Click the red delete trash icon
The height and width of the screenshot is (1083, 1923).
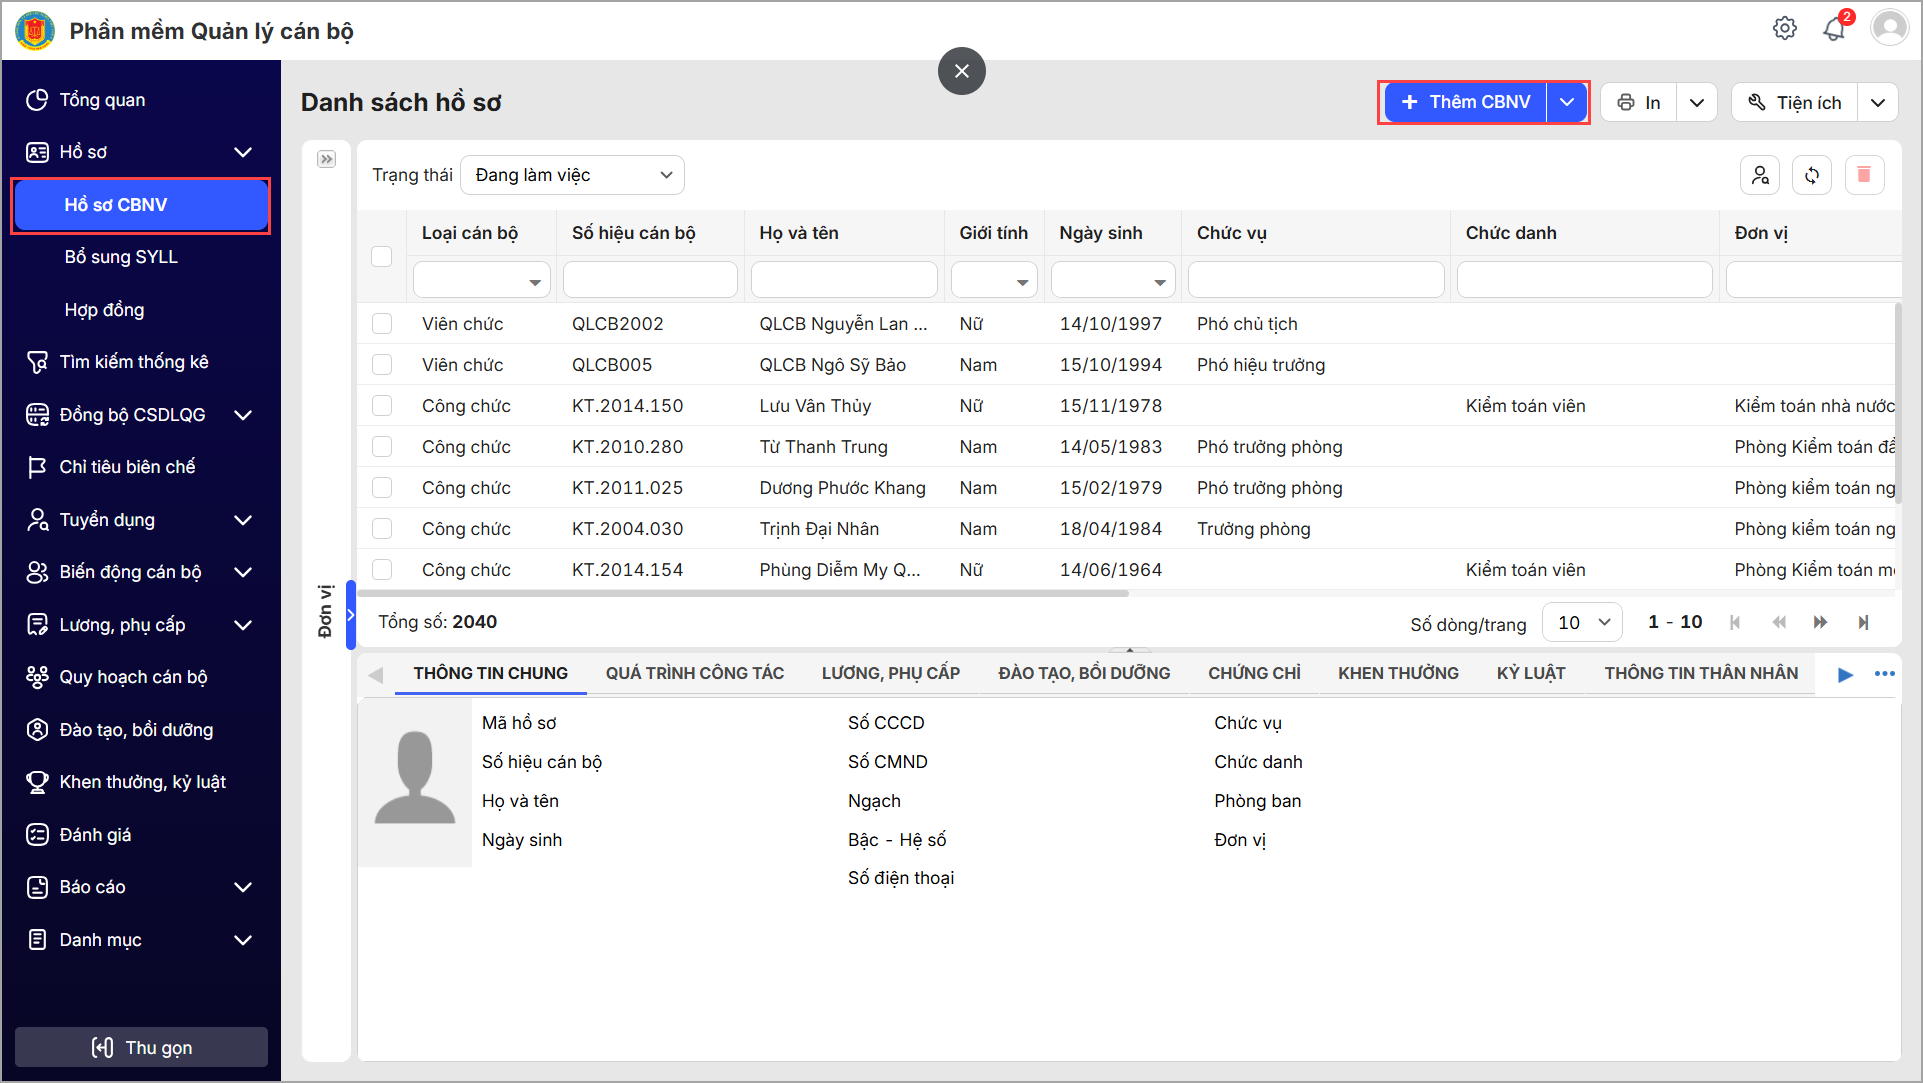coord(1864,176)
